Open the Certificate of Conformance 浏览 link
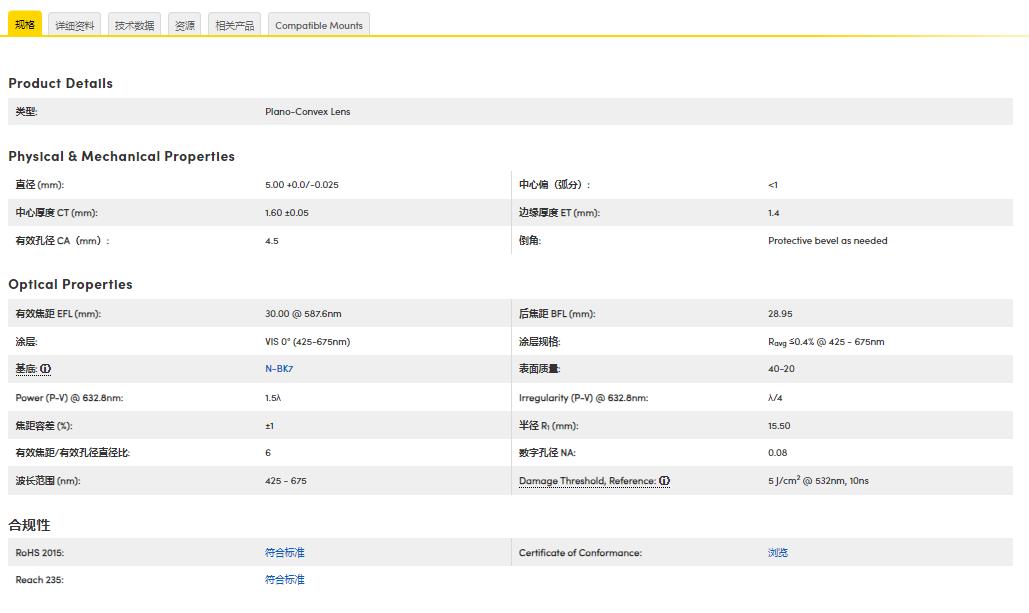This screenshot has width=1029, height=613. 778,552
